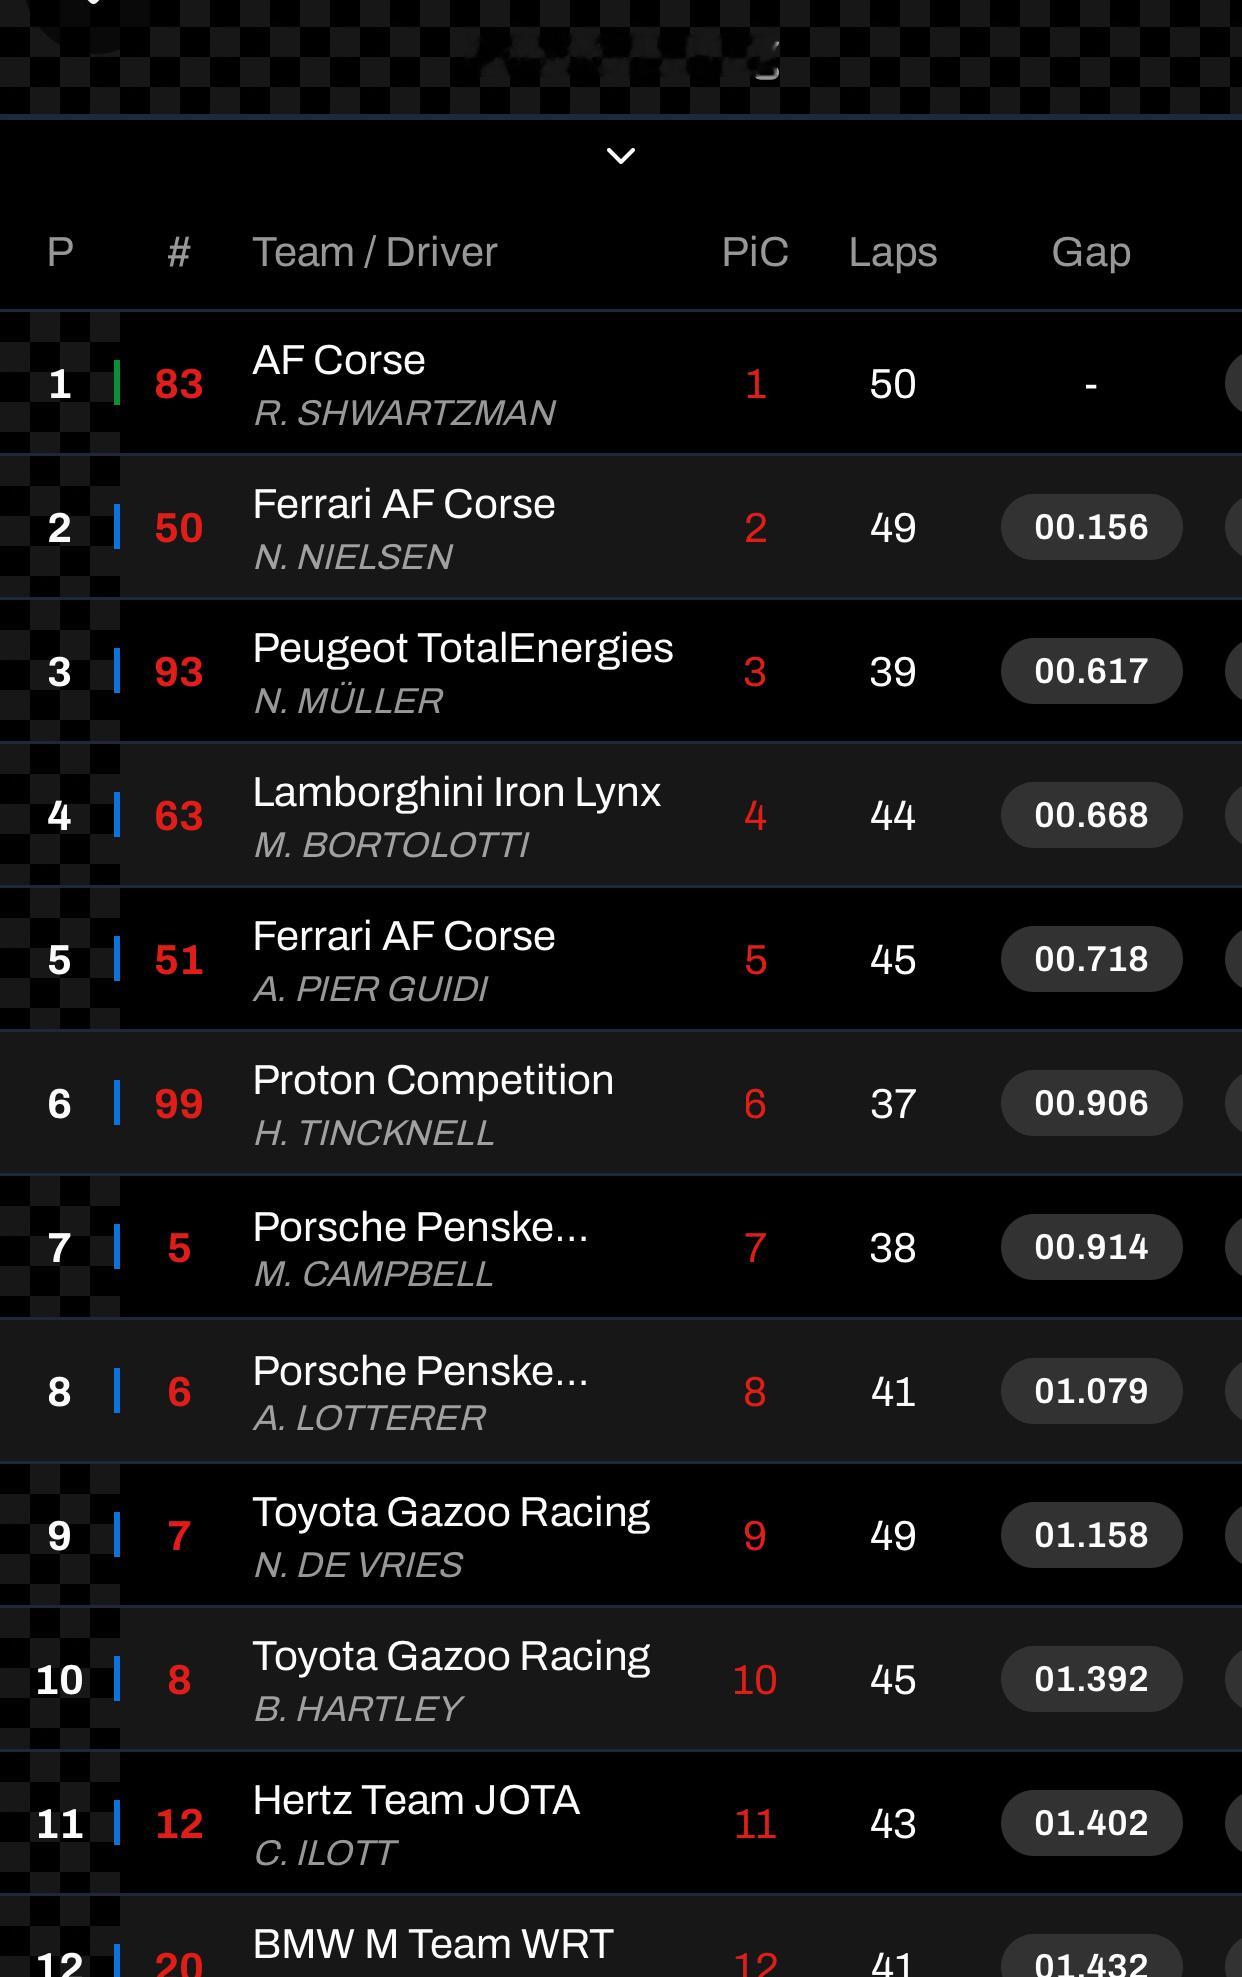Screen dimensions: 1242x1977
Task: Click car number 51 in red
Action: point(179,960)
